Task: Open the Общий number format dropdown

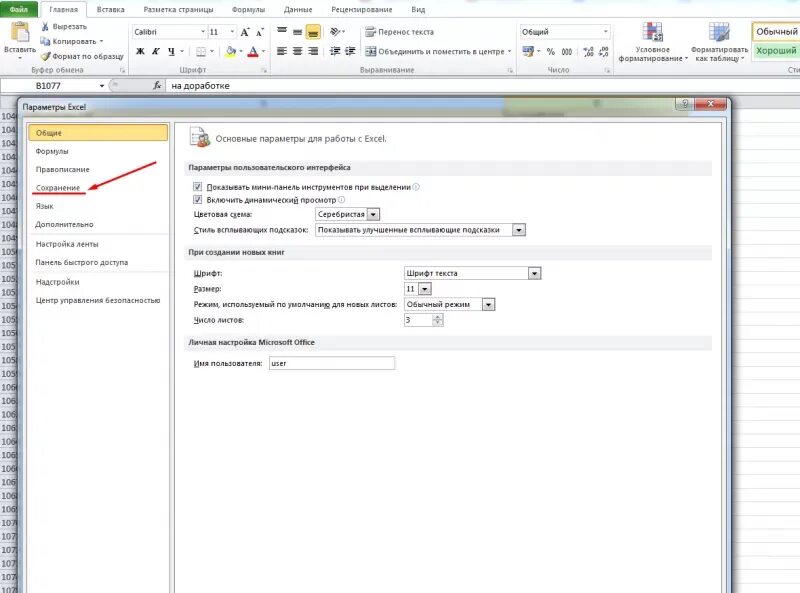Action: pyautogui.click(x=605, y=32)
